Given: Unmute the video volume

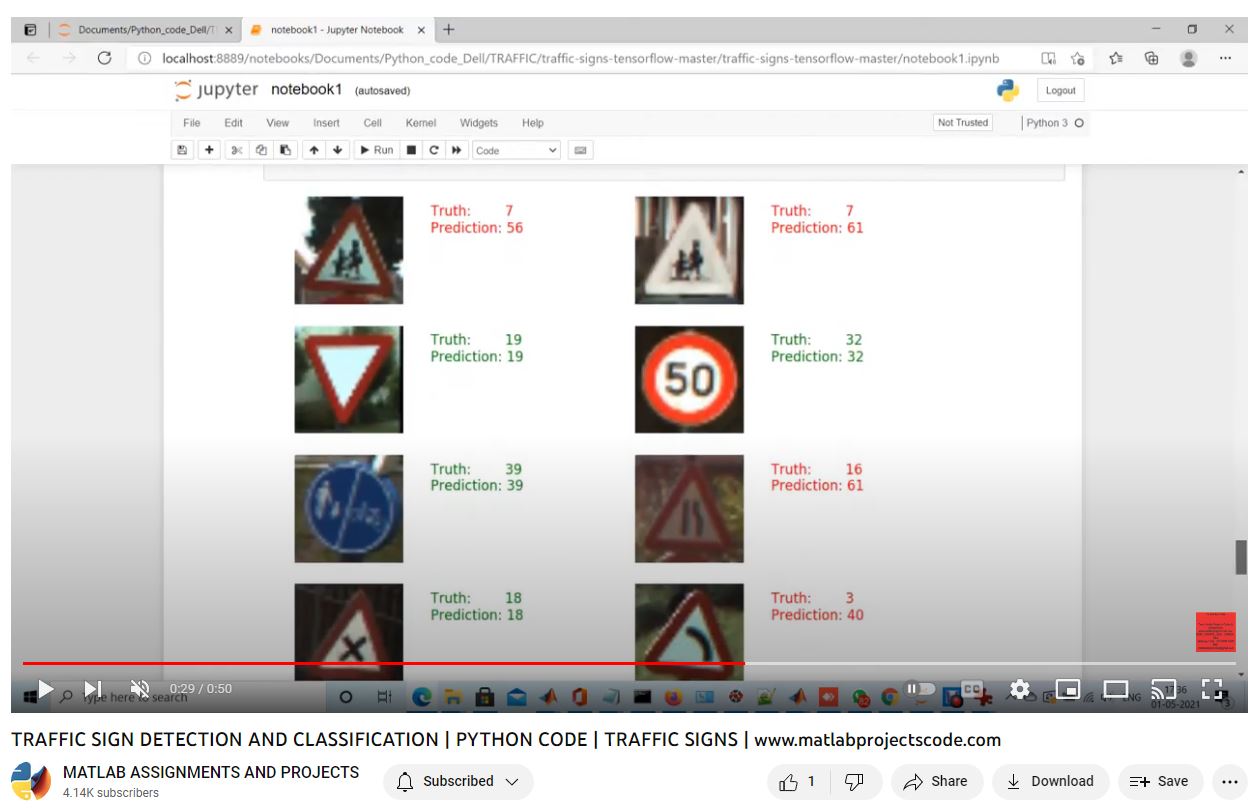Looking at the screenshot, I should point(140,689).
